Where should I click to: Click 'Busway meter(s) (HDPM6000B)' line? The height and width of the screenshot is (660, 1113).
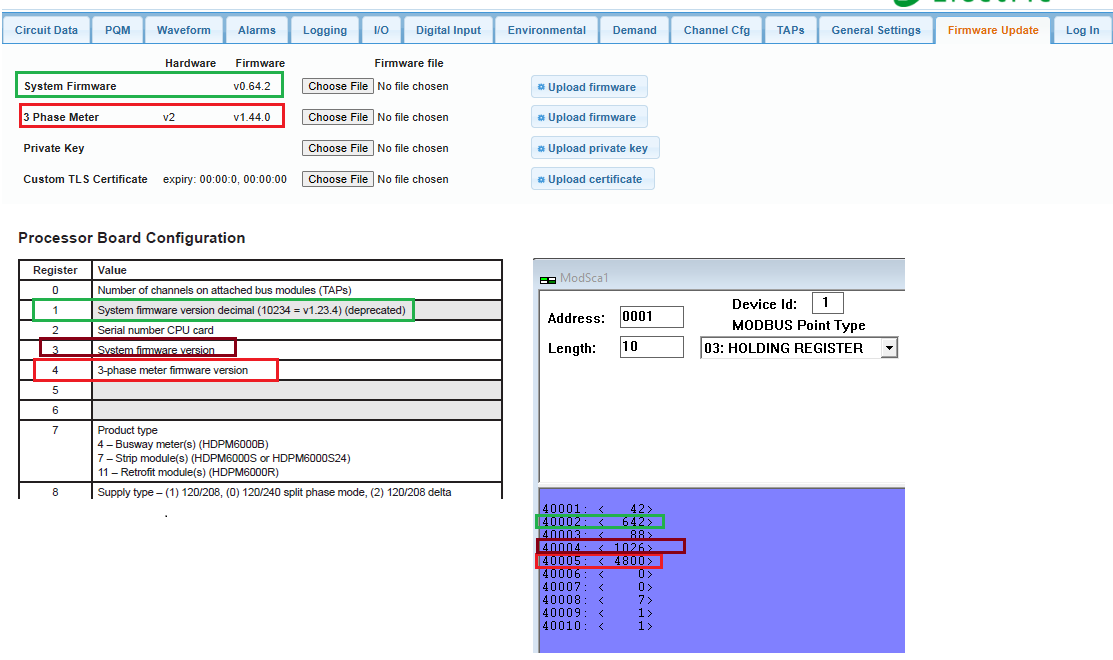coord(183,444)
